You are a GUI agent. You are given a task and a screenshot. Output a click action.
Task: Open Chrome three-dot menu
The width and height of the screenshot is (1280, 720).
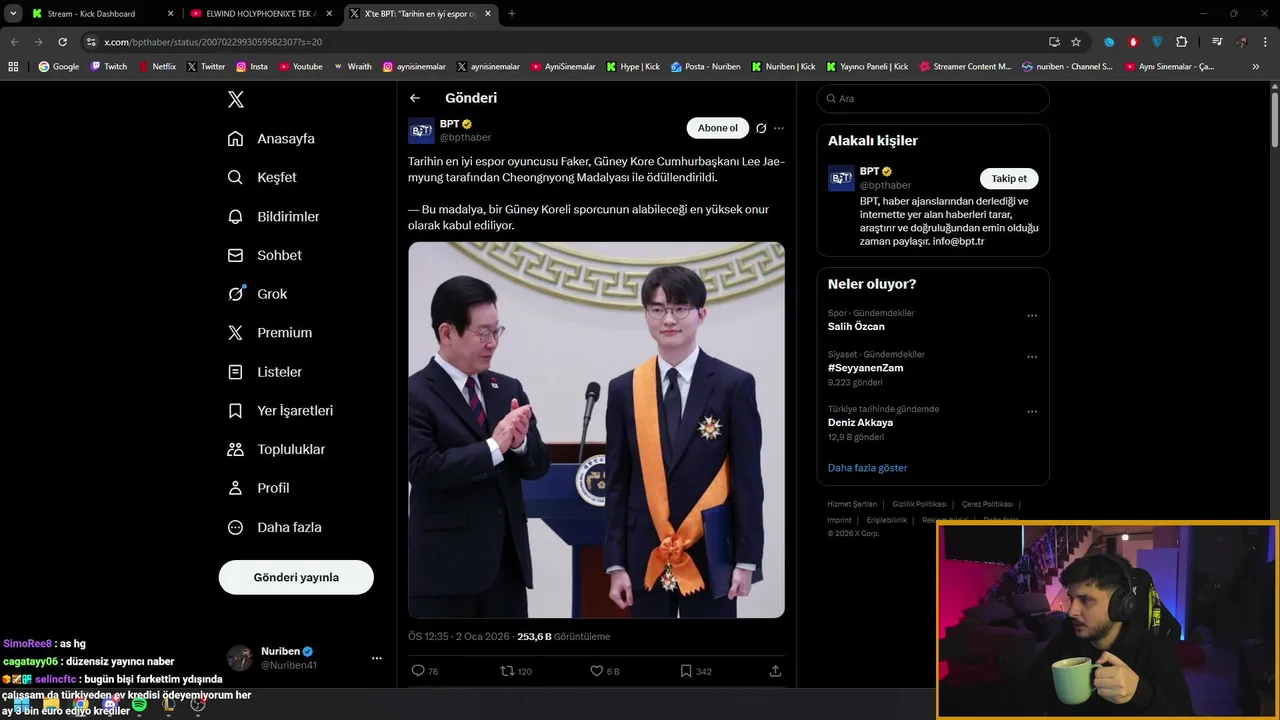point(1266,42)
